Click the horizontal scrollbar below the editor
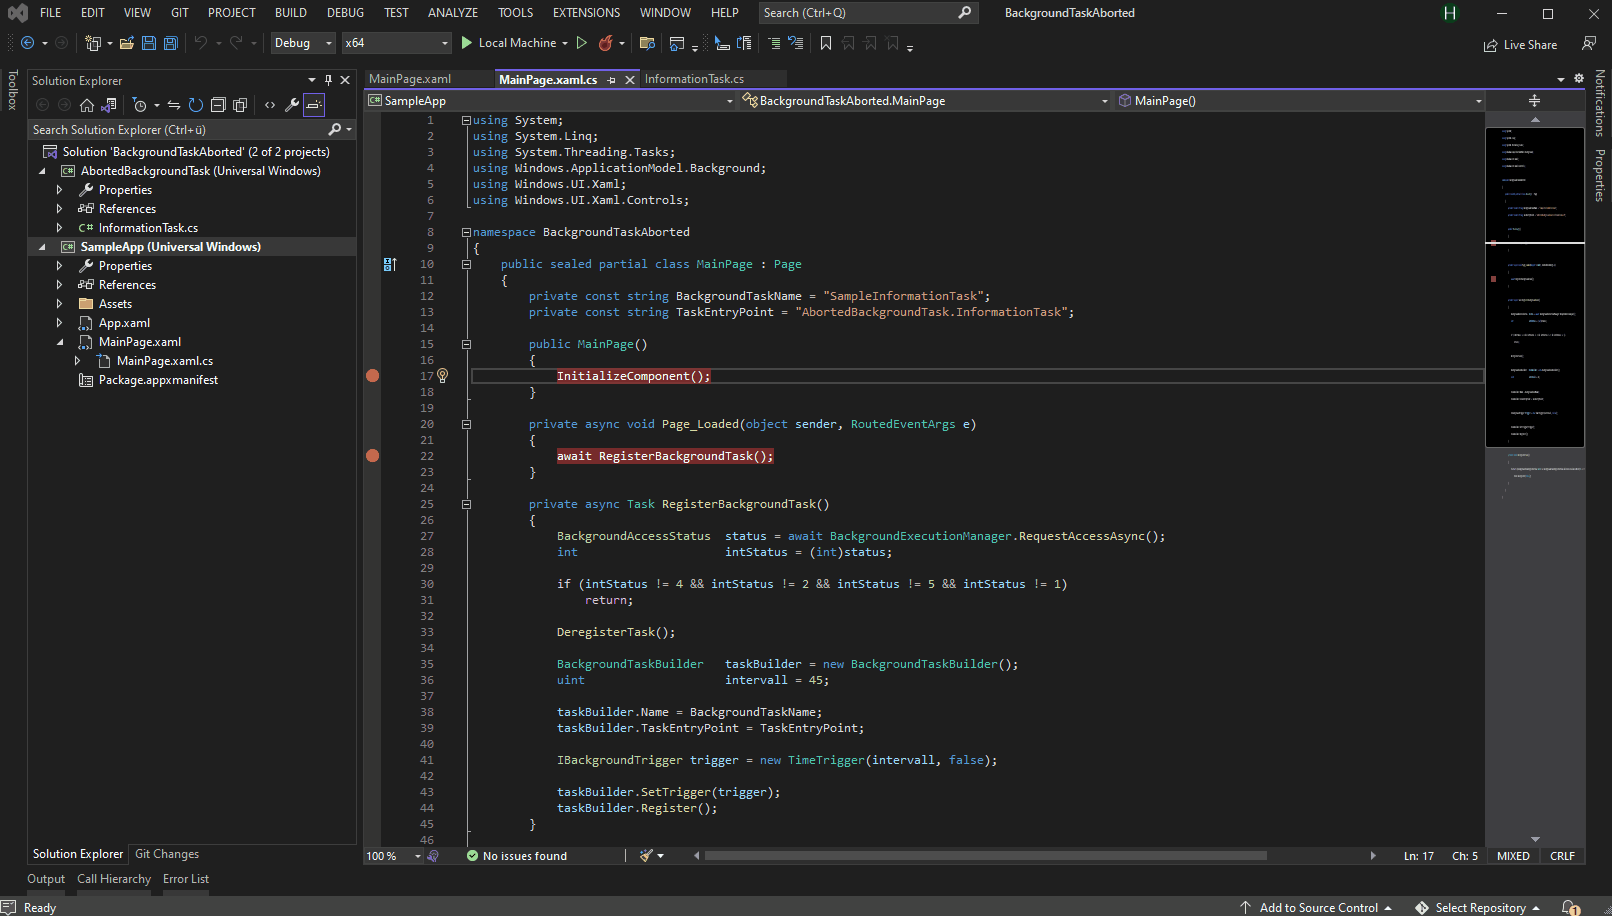The width and height of the screenshot is (1612, 916). [x=985, y=856]
